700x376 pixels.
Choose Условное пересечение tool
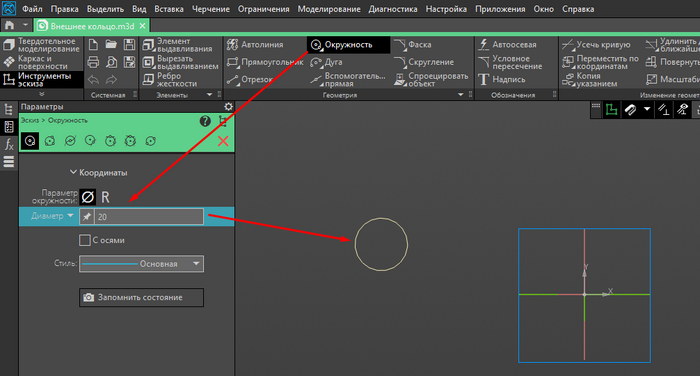[510, 62]
